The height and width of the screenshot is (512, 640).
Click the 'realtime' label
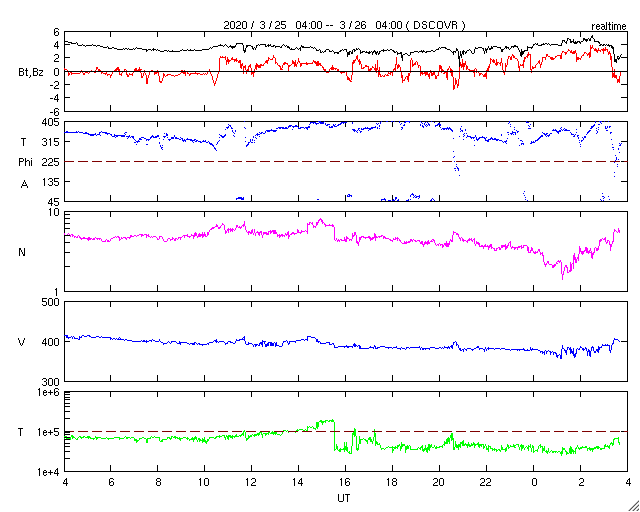pos(609,27)
